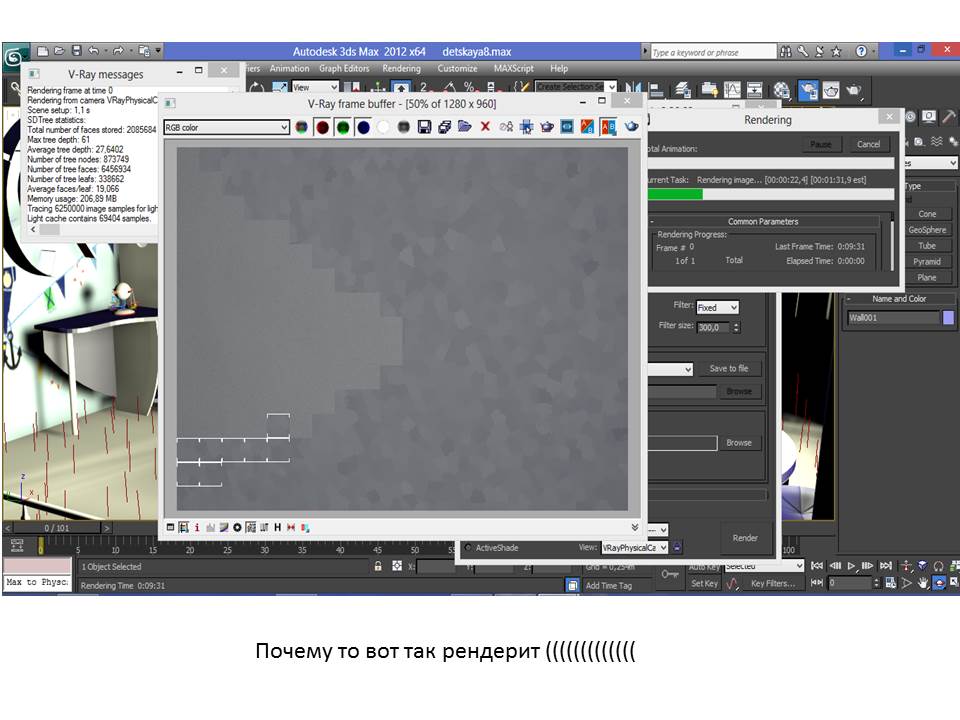
Task: Toggle the blue channel in frame buffer
Action: point(363,127)
